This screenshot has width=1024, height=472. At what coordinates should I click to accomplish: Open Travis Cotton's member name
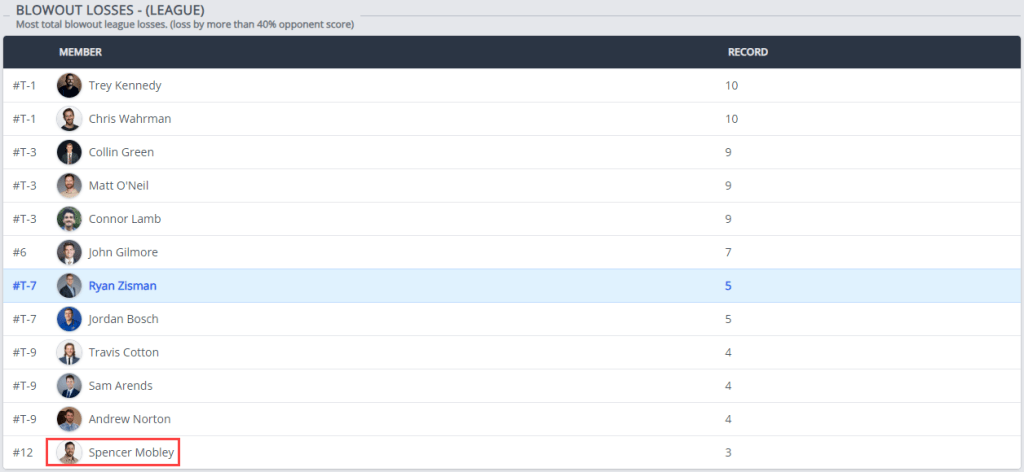click(123, 353)
